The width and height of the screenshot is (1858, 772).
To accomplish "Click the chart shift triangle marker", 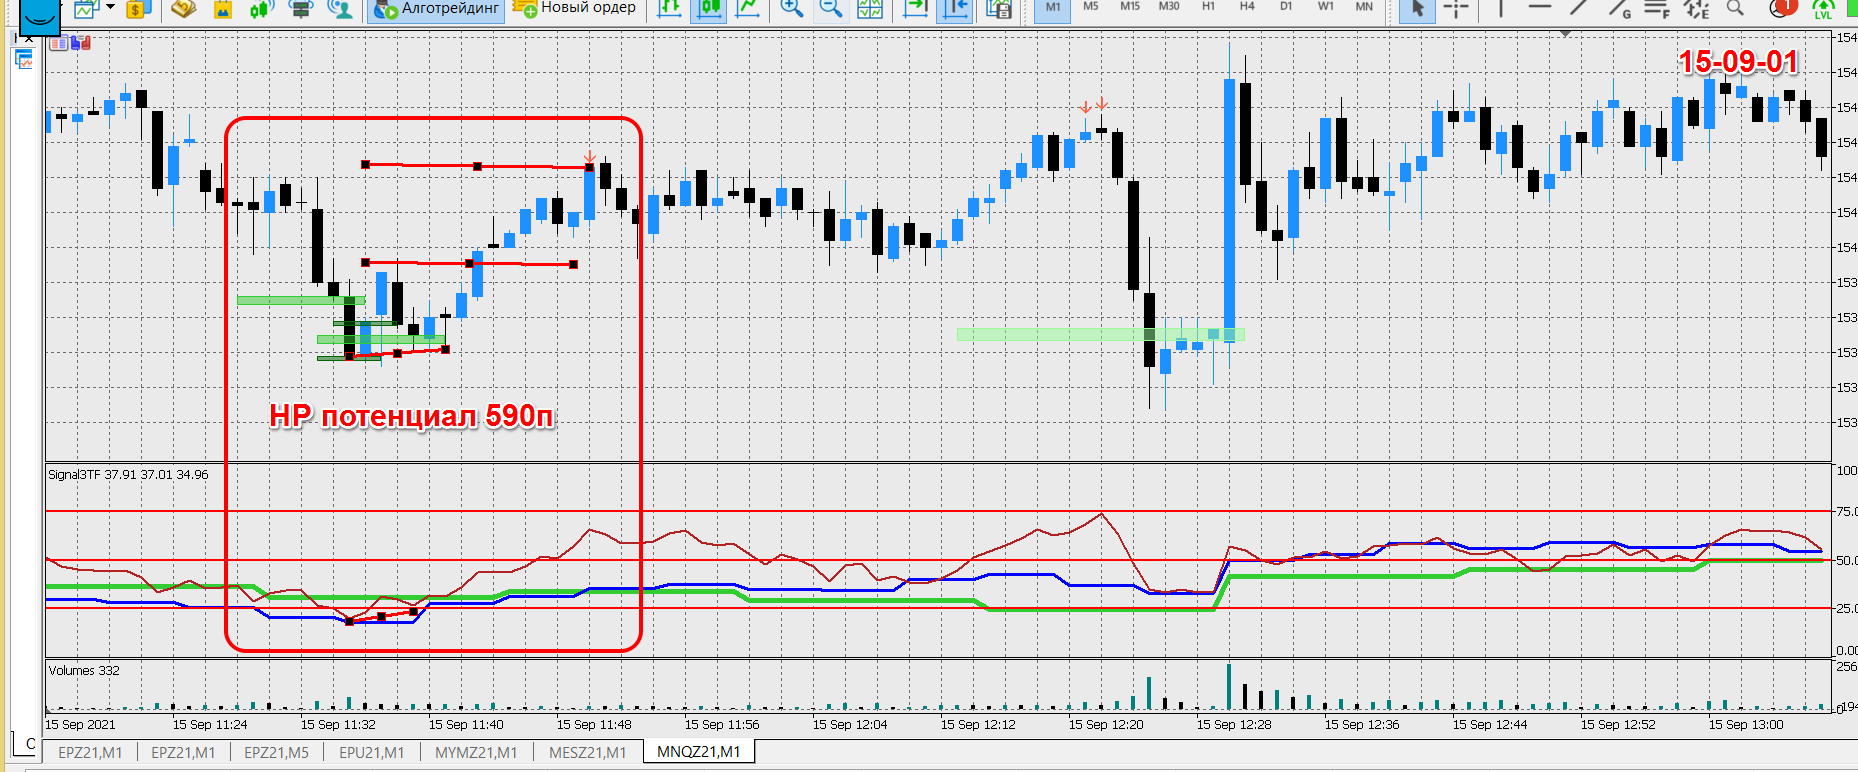I will point(1566,34).
